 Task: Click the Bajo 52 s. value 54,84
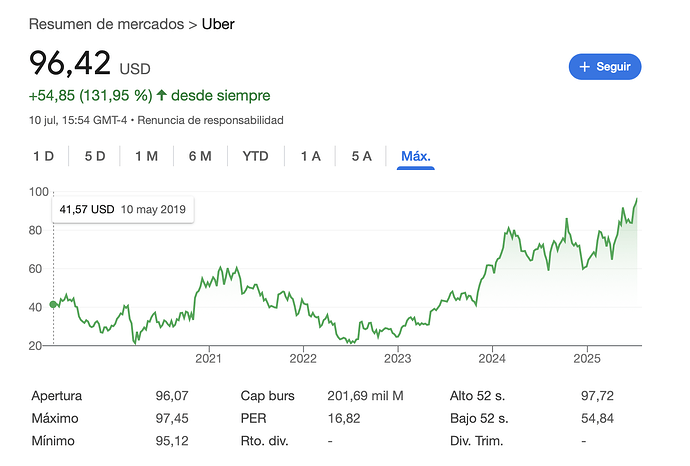click(597, 418)
